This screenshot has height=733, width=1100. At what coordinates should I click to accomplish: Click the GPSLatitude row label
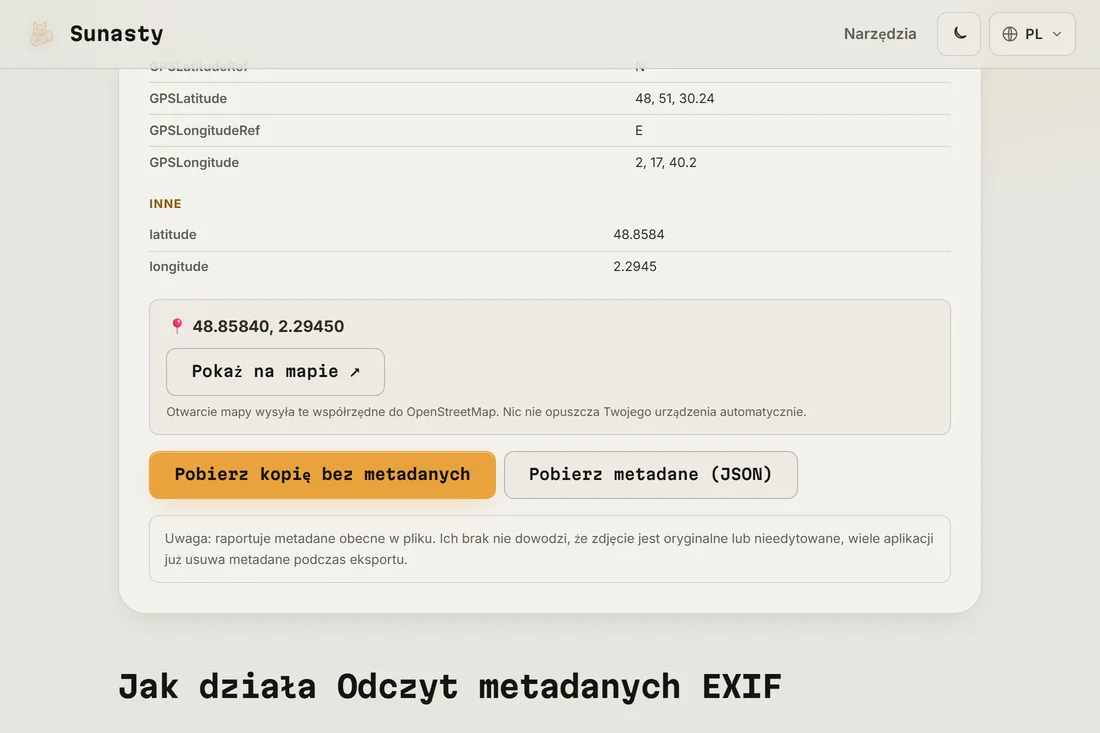188,98
